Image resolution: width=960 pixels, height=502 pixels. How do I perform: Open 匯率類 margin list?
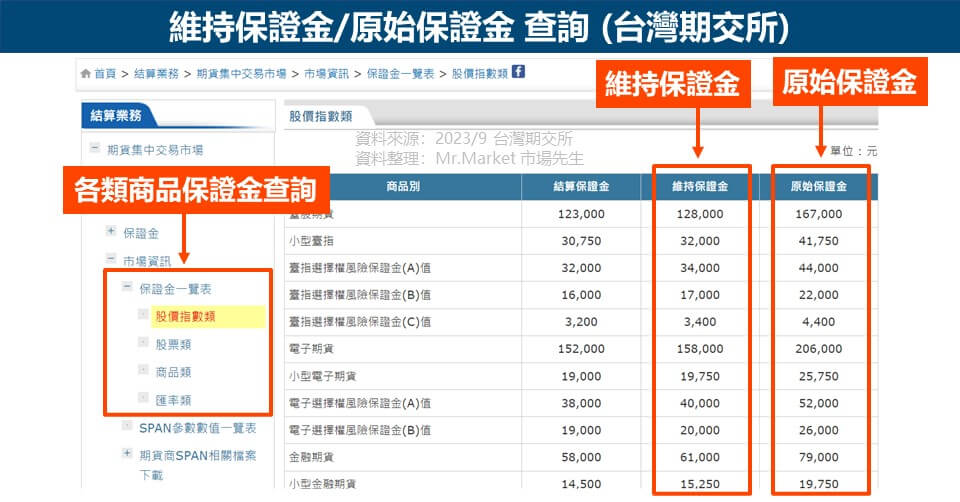[173, 400]
